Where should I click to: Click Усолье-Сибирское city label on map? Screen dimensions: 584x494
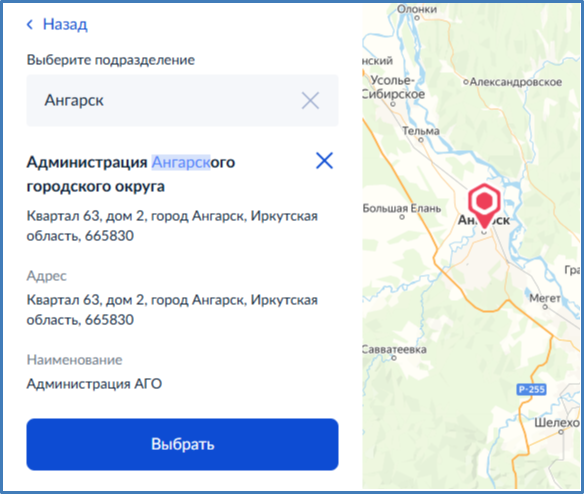393,87
